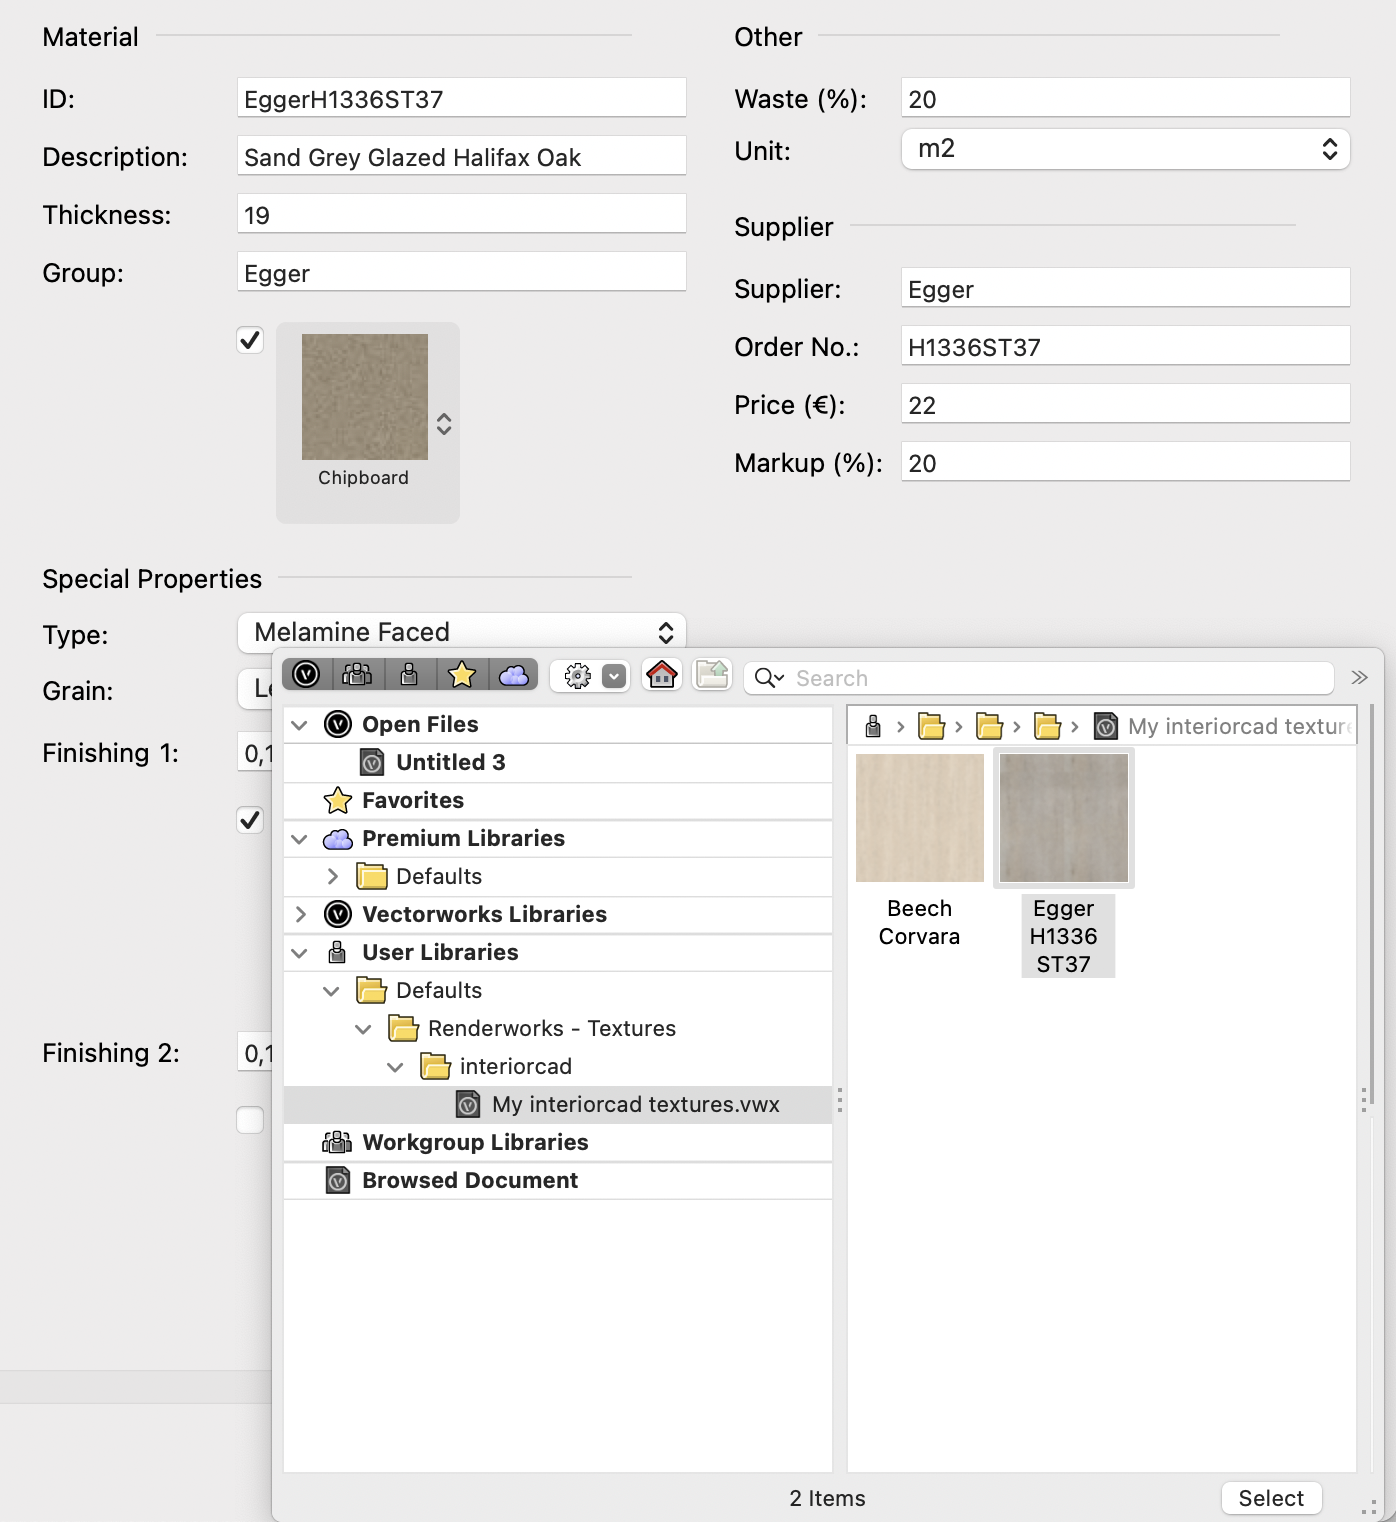
Task: Toggle the checkbox under Finishing 1
Action: pyautogui.click(x=250, y=820)
